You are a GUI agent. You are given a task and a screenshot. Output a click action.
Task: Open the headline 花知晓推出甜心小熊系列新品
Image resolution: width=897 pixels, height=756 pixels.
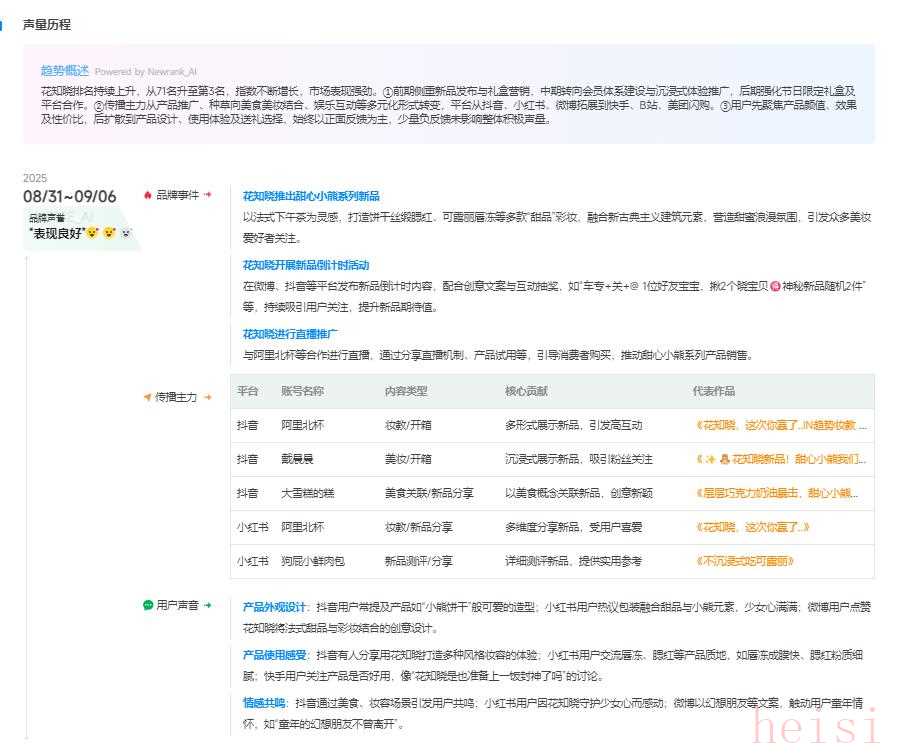[311, 196]
